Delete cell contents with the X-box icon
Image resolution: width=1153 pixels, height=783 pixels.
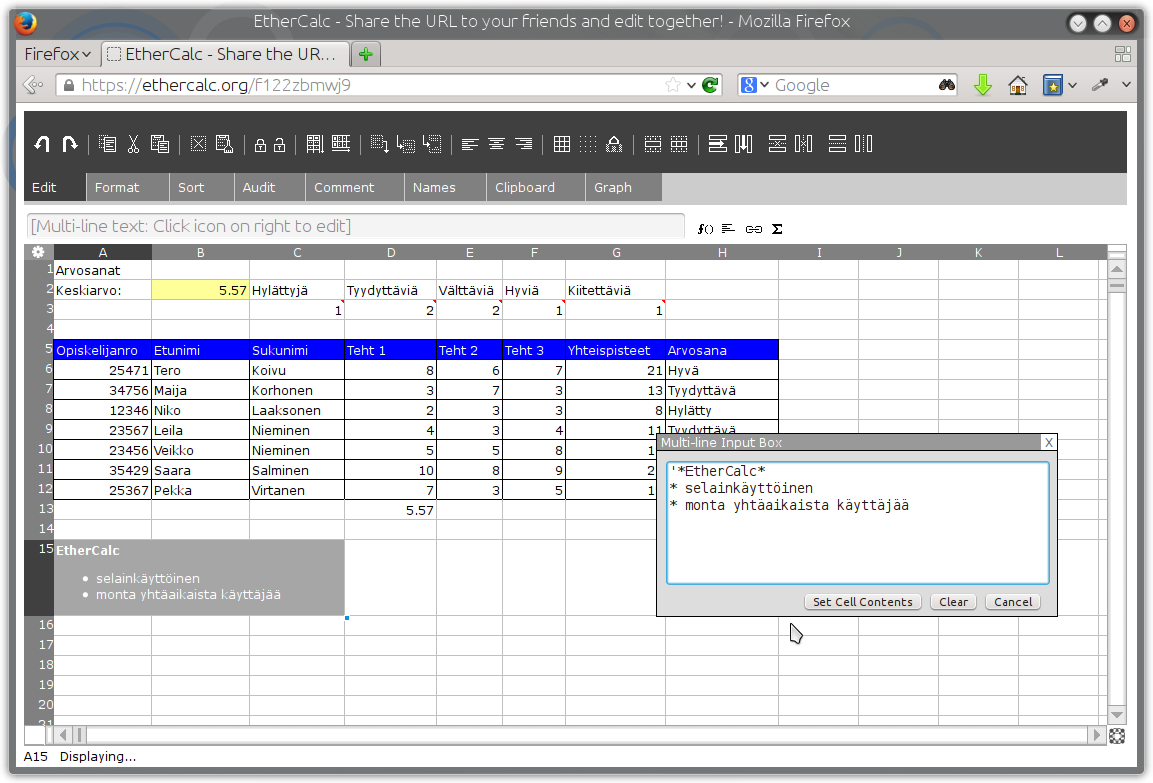tap(199, 144)
